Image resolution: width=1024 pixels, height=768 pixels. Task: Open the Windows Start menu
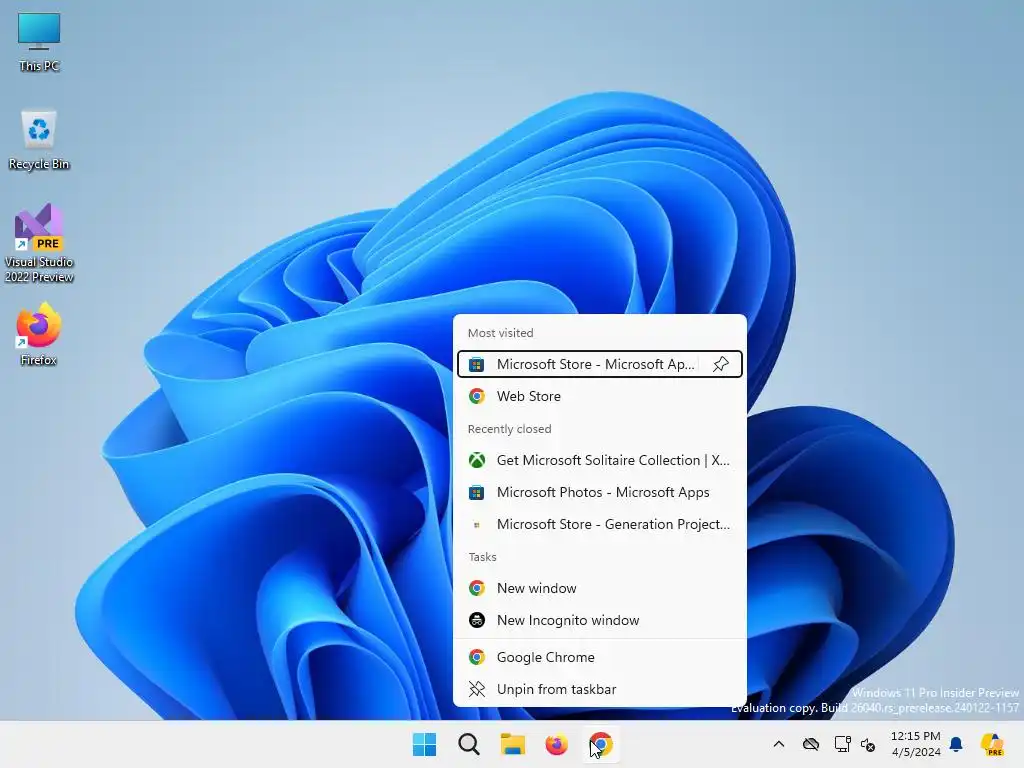click(424, 744)
